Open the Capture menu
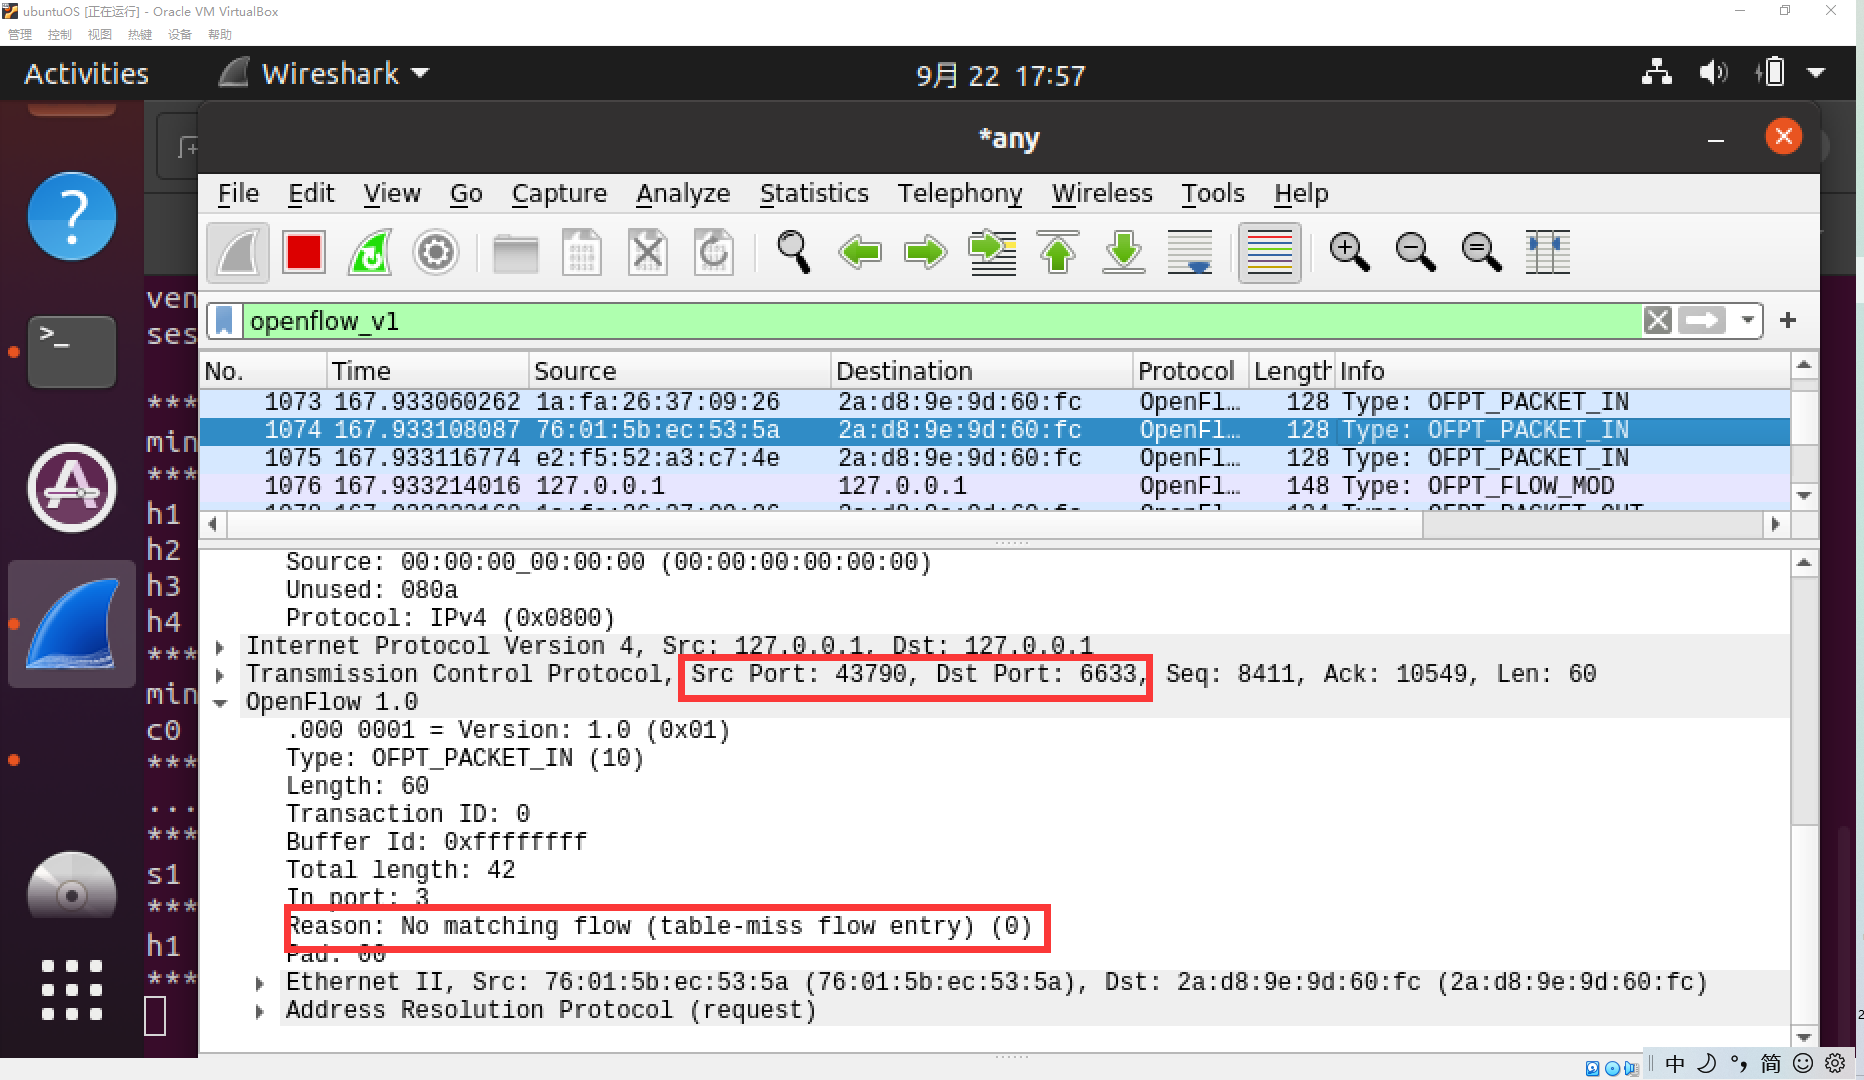Image resolution: width=1864 pixels, height=1080 pixels. pos(559,193)
